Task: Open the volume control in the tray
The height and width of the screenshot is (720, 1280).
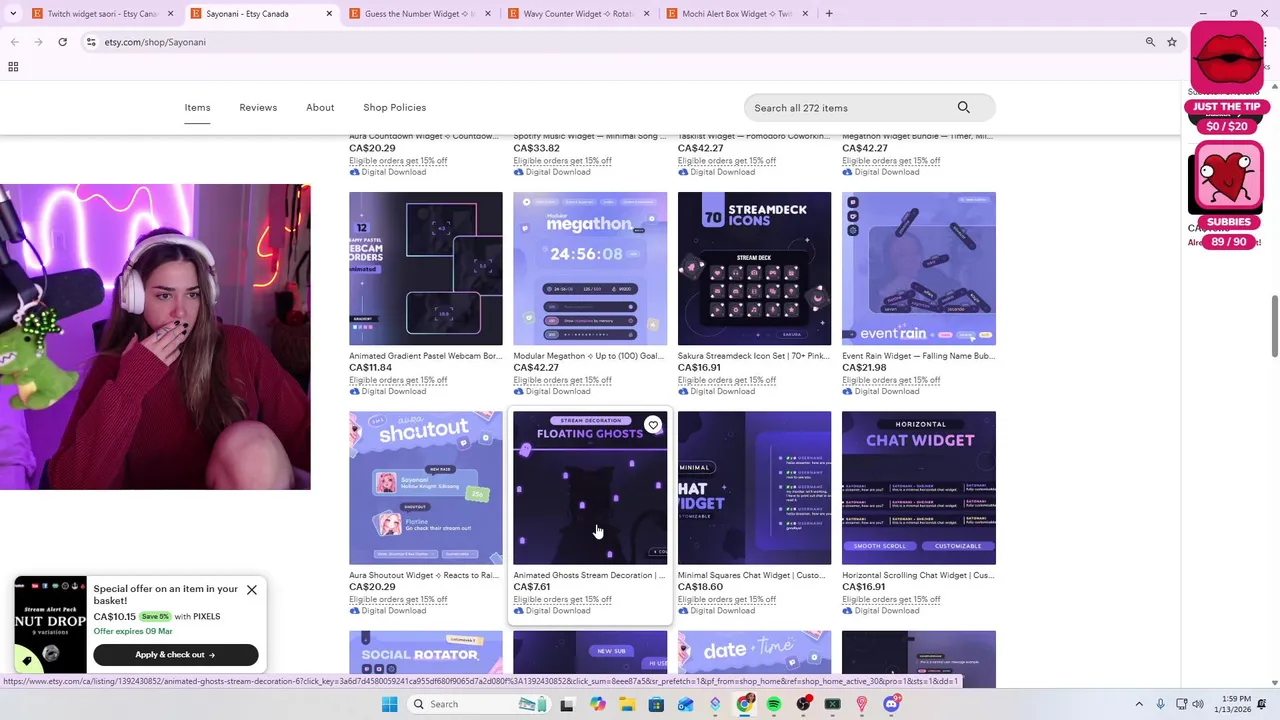Action: pyautogui.click(x=1197, y=704)
